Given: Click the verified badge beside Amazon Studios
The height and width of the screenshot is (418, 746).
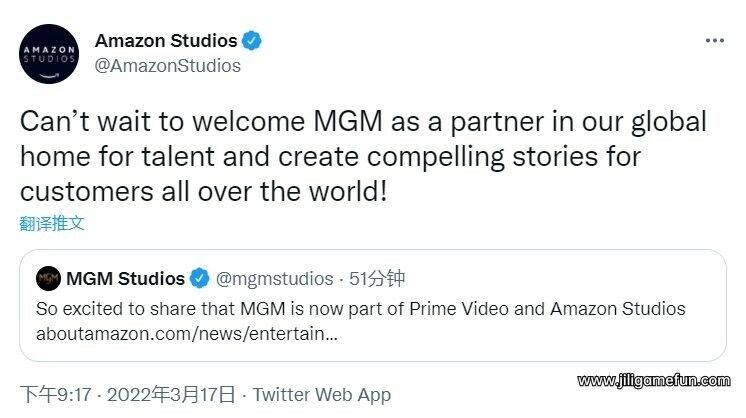Looking at the screenshot, I should pyautogui.click(x=253, y=41).
